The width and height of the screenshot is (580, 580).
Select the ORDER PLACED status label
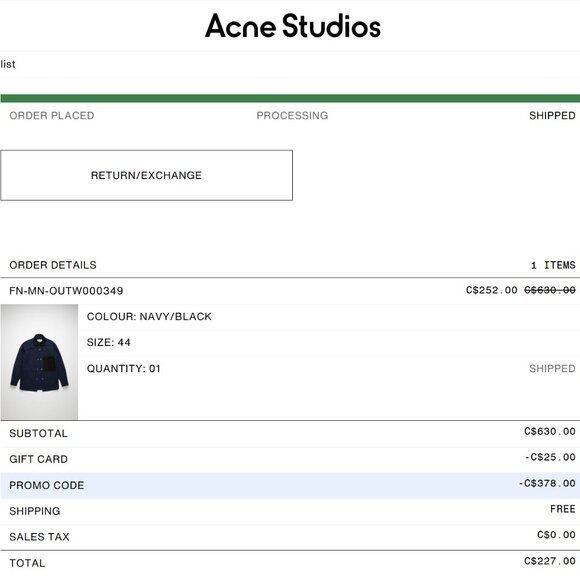click(x=52, y=116)
